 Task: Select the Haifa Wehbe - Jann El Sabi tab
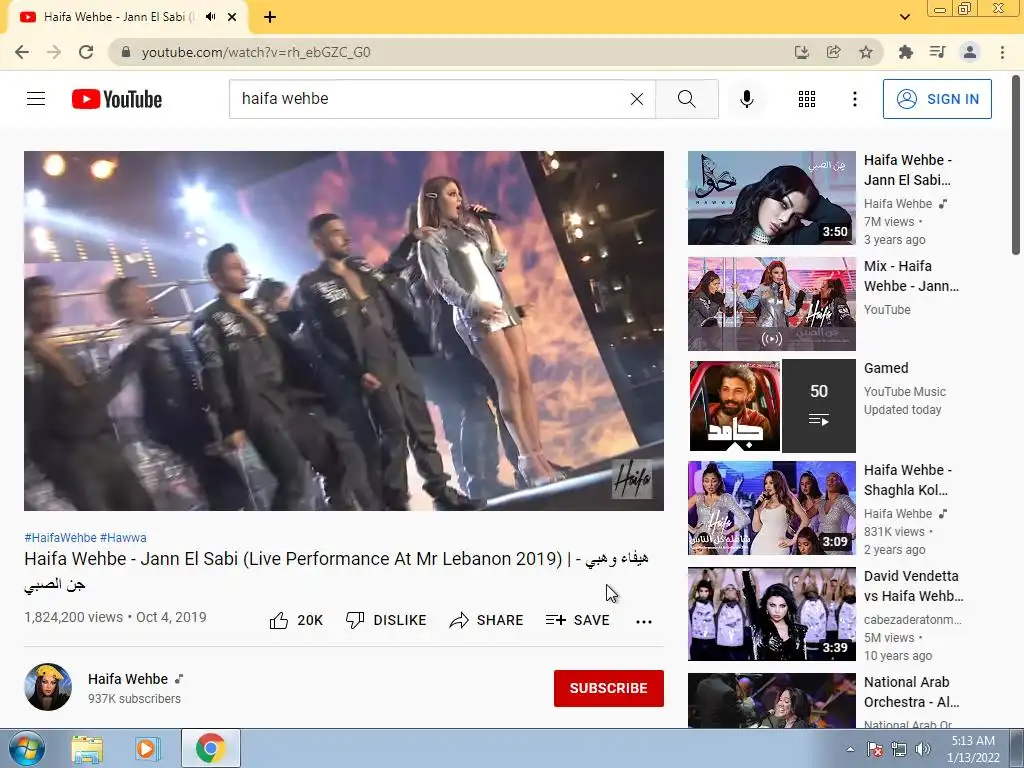(118, 17)
